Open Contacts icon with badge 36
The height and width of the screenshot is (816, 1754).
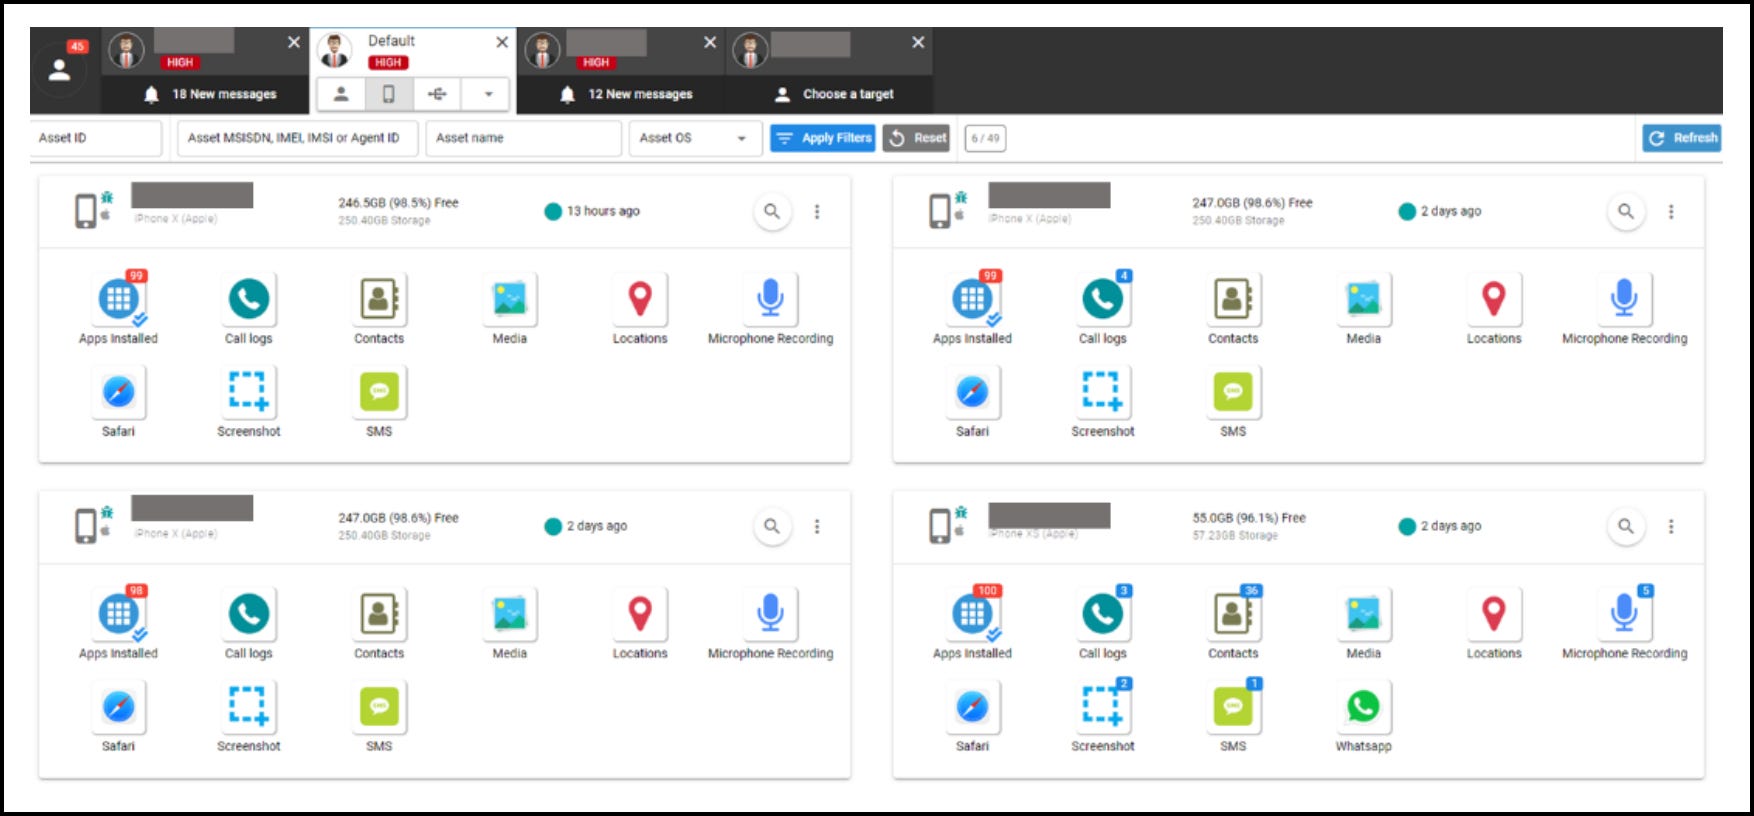click(x=1233, y=614)
